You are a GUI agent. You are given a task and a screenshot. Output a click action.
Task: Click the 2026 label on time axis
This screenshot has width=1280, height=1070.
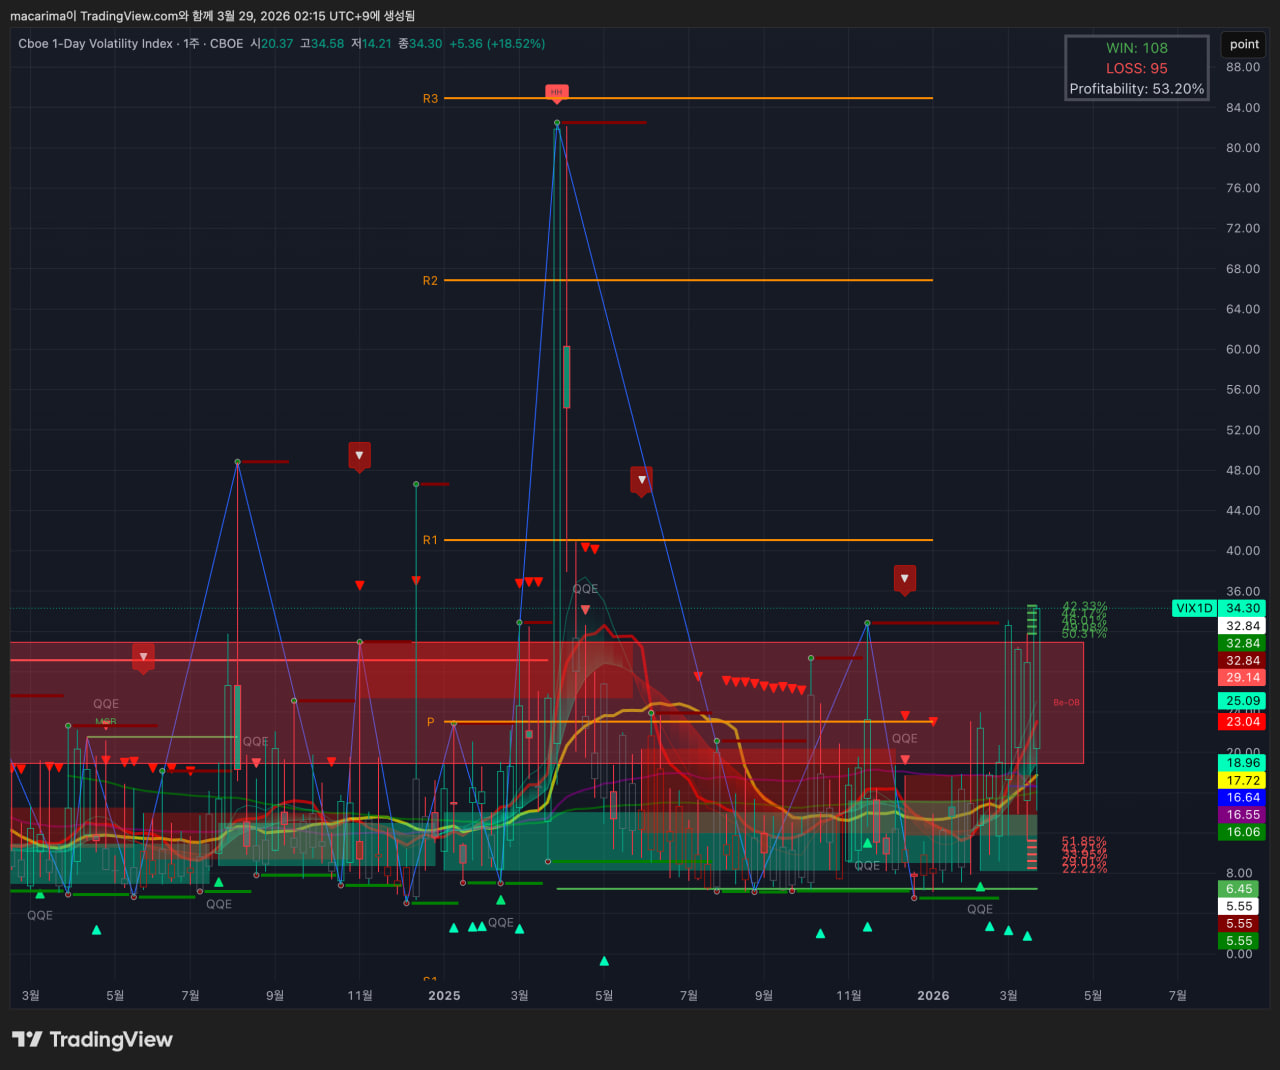tap(933, 995)
